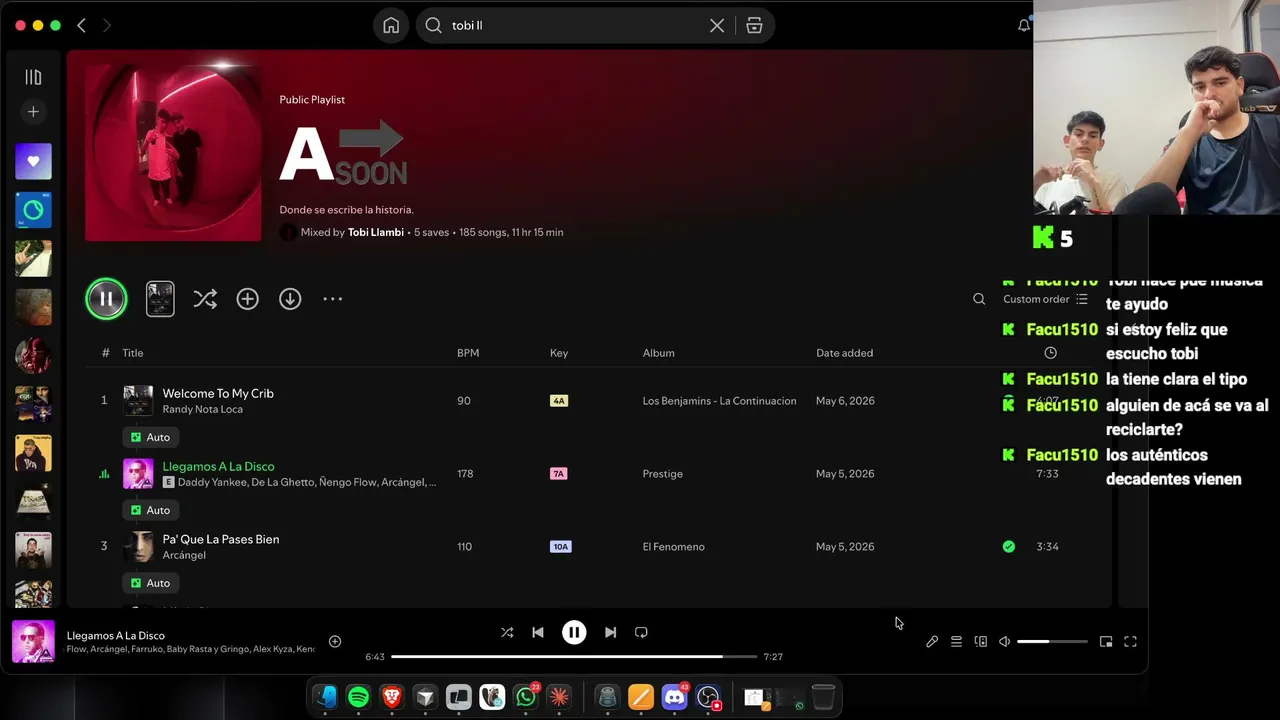The image size is (1280, 720).
Task: Toggle shuffle for this playlist
Action: [205, 299]
